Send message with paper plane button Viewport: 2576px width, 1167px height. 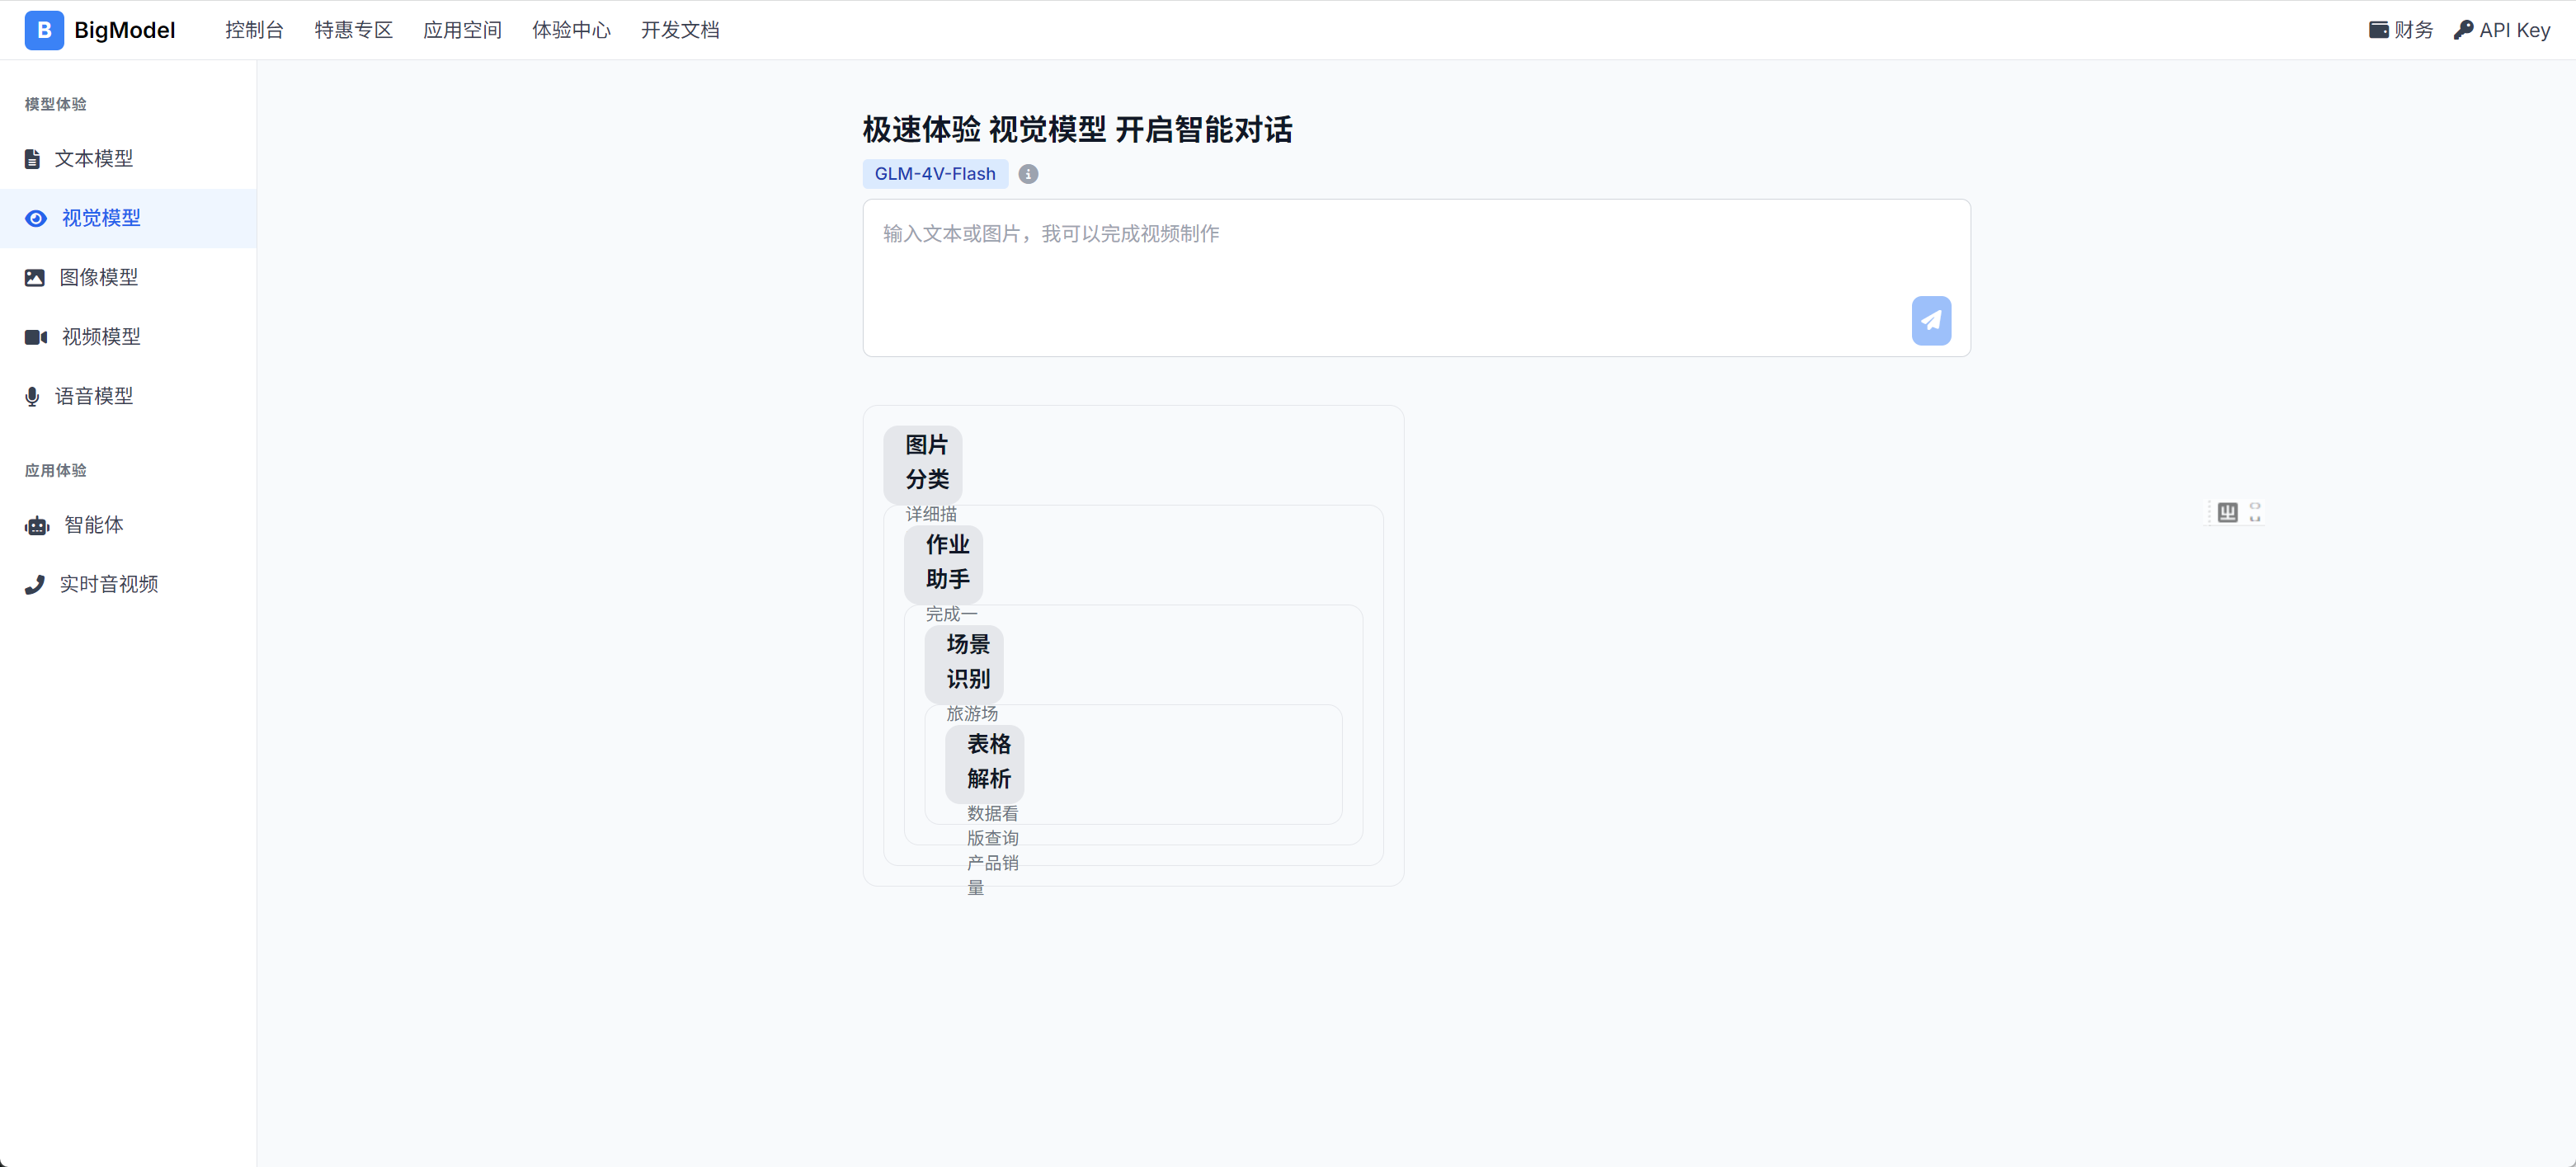[1931, 321]
